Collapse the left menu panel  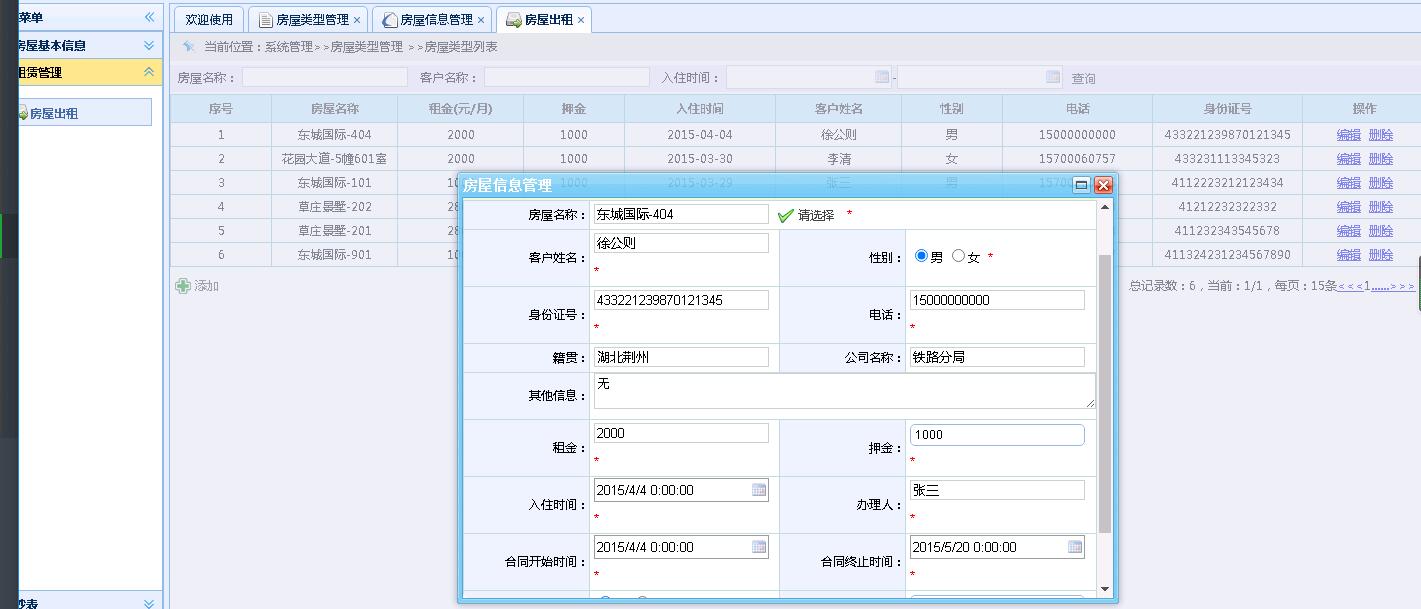(149, 17)
